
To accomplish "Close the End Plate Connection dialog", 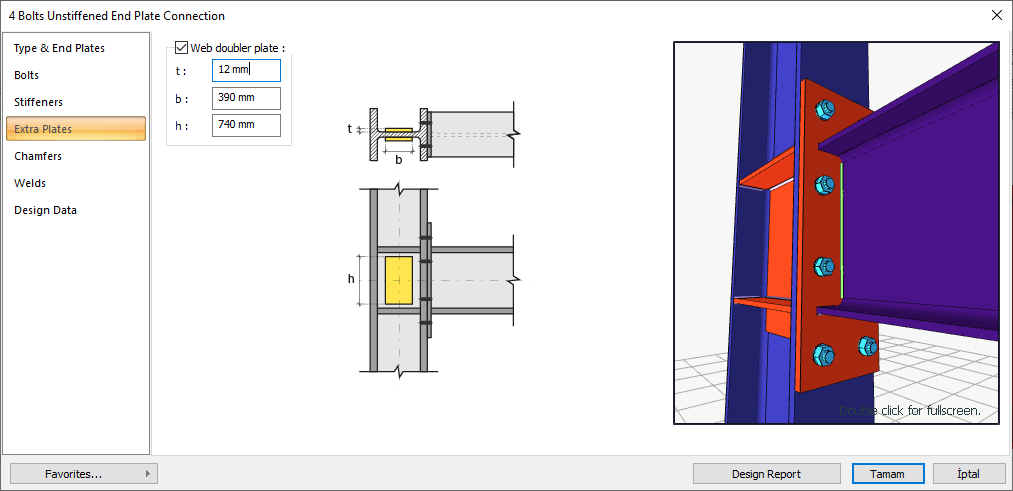I will coord(996,16).
